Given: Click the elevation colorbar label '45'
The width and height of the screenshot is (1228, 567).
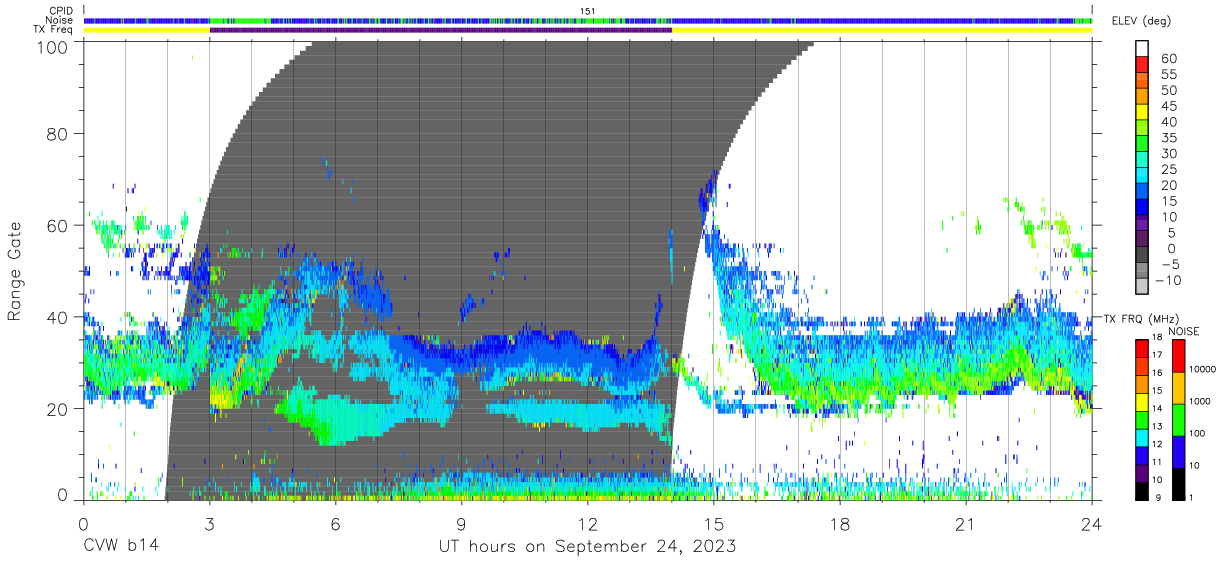Looking at the screenshot, I should click(1169, 106).
